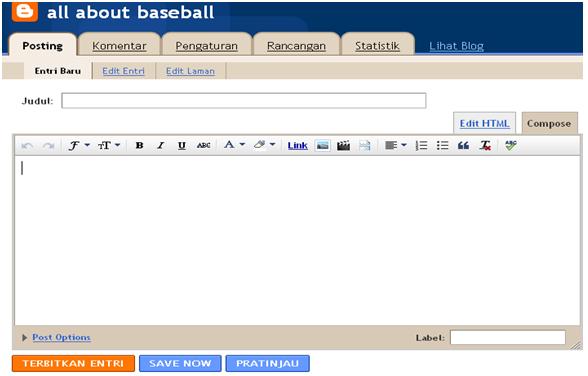
Task: Insert a jump break icon
Action: (364, 145)
